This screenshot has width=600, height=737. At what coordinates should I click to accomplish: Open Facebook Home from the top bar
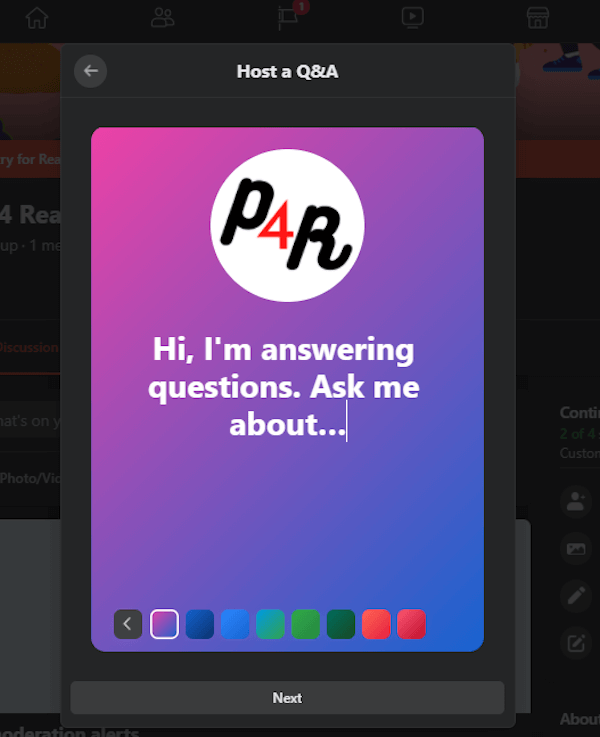point(37,18)
